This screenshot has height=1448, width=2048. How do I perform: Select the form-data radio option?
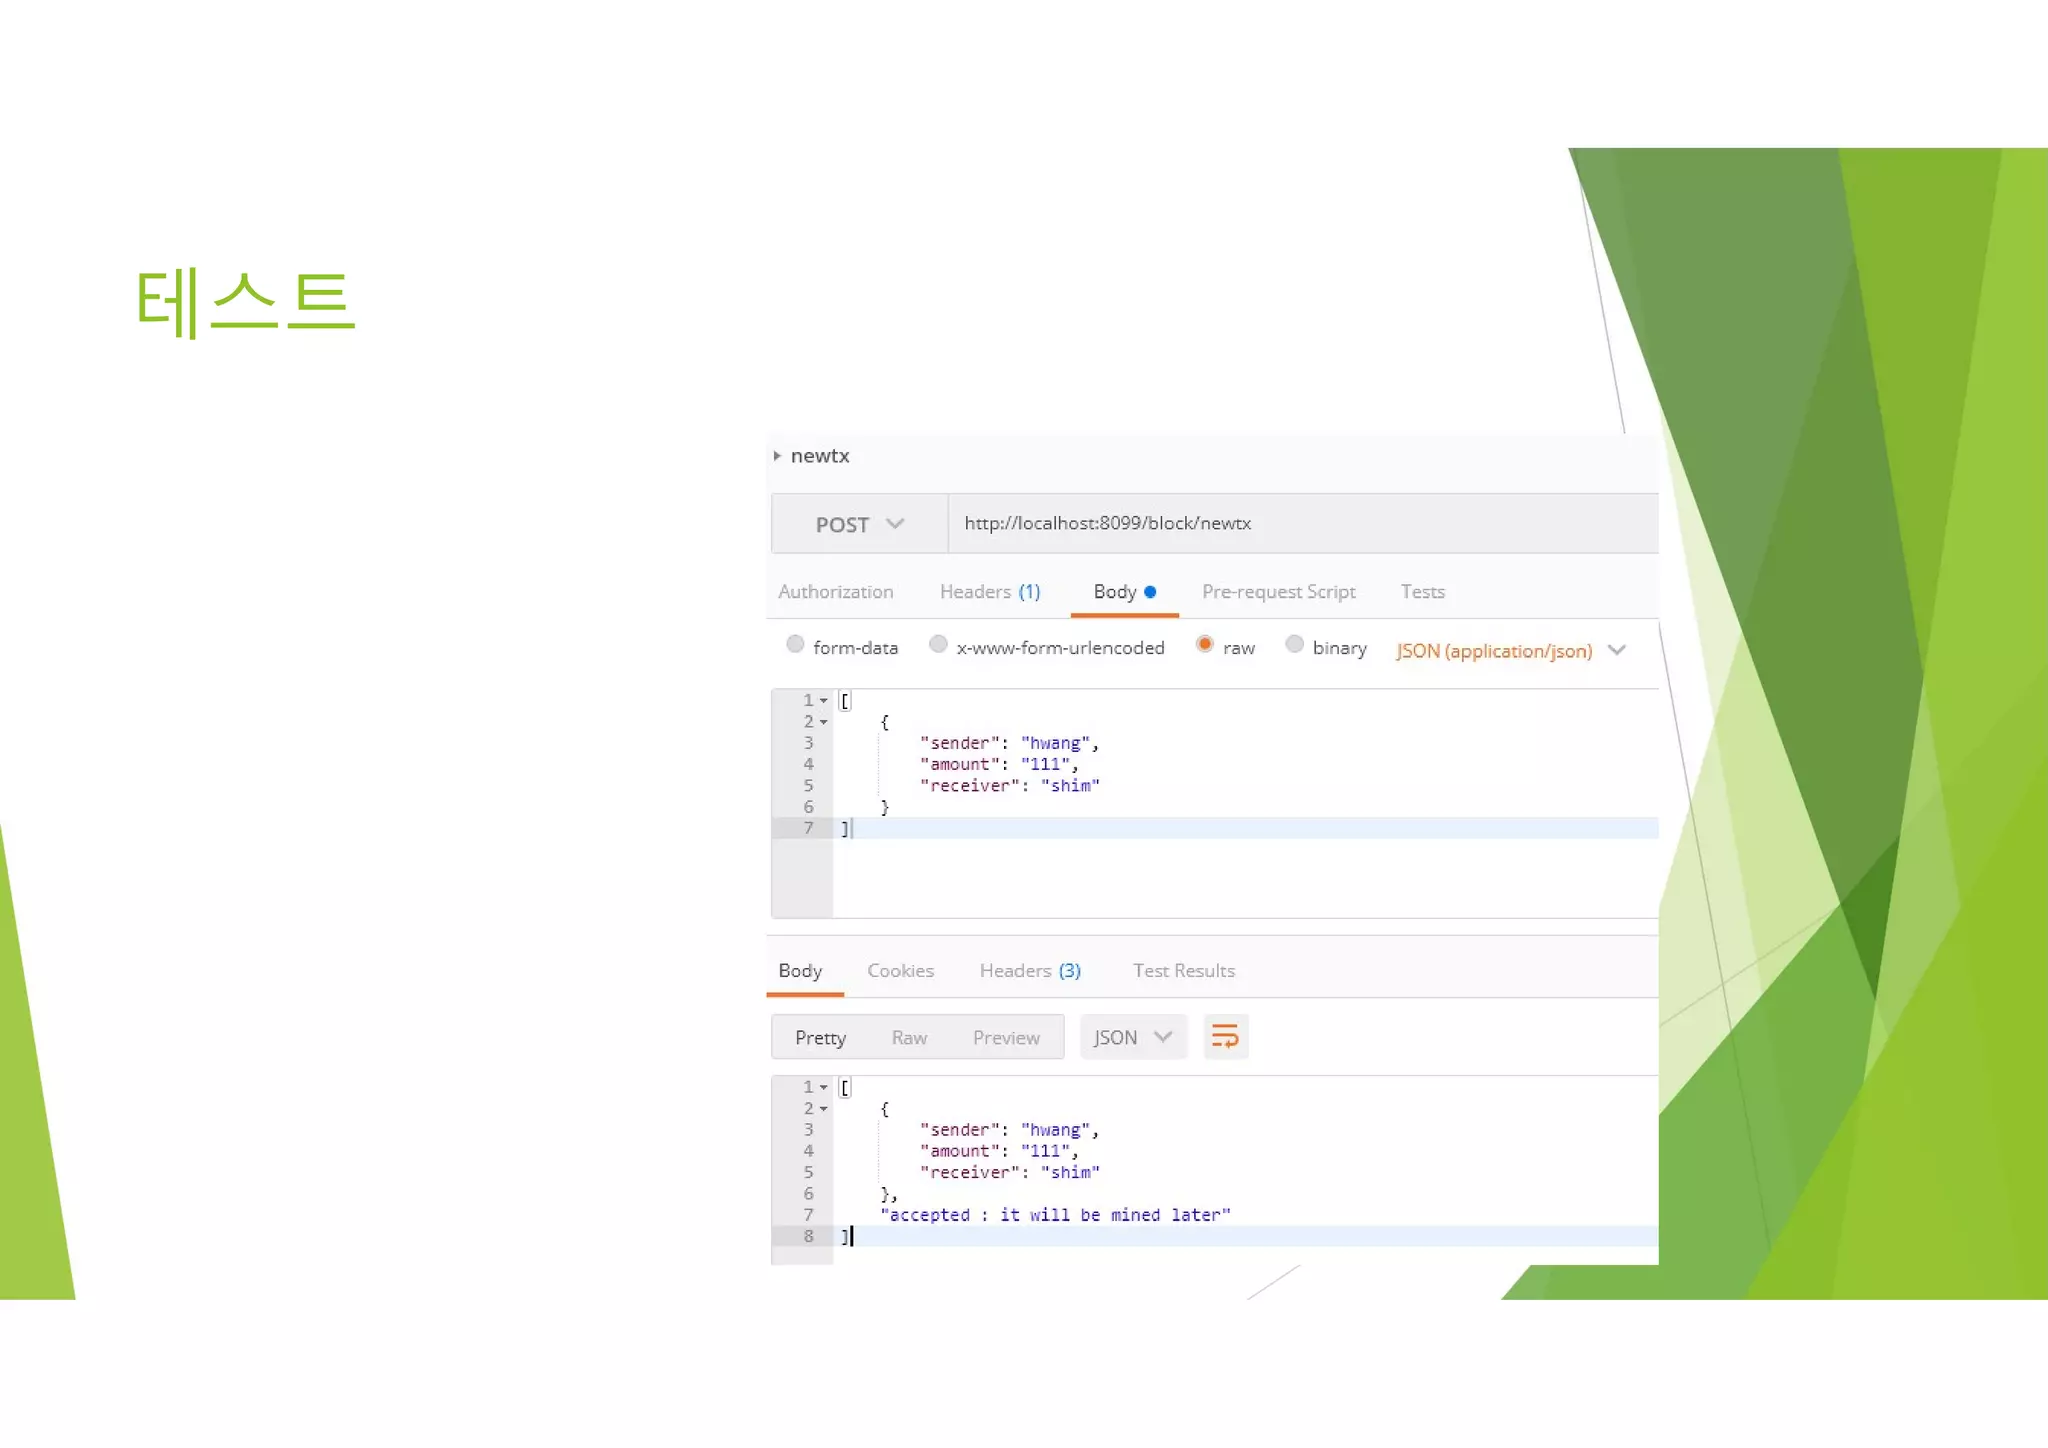point(795,645)
